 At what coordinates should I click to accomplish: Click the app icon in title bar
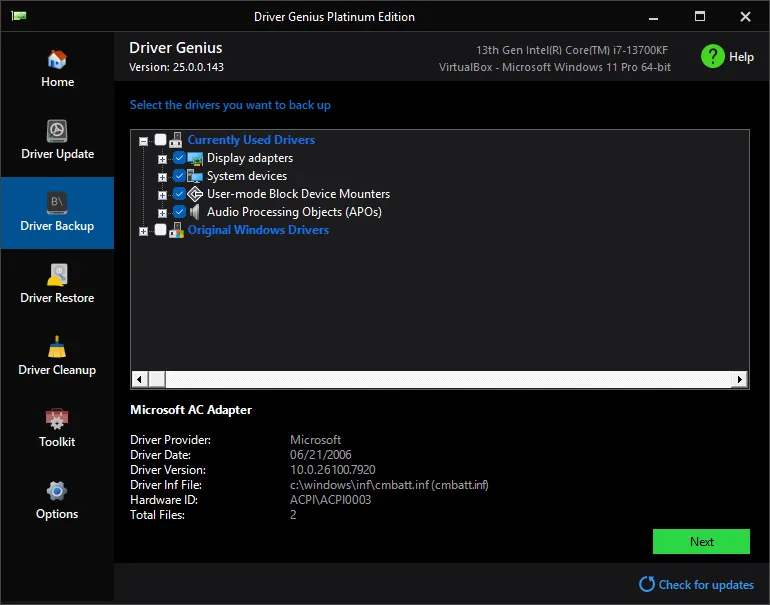[19, 16]
